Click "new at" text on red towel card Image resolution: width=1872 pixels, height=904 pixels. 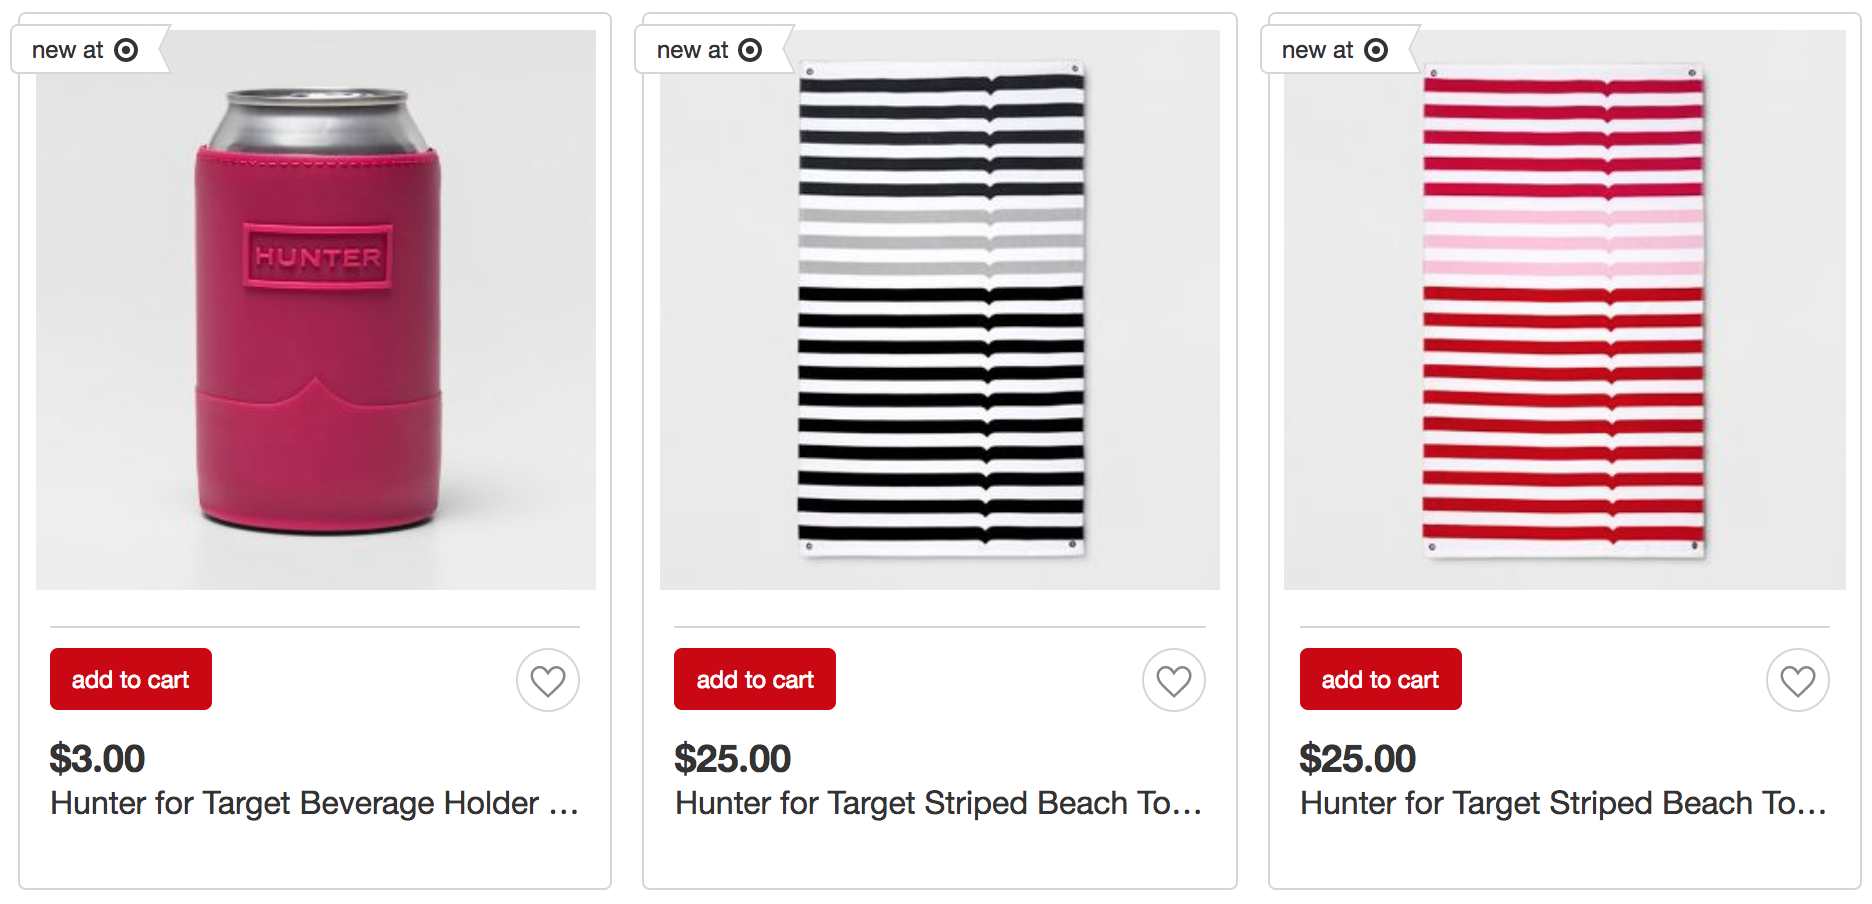[x=1317, y=50]
